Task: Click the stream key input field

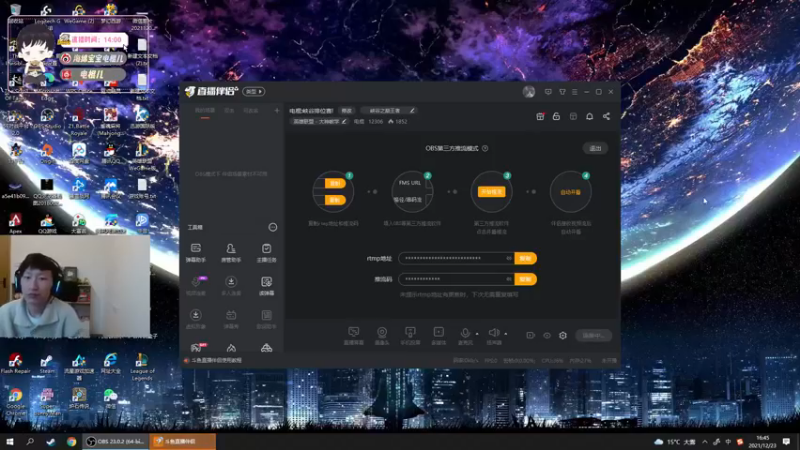Action: pyautogui.click(x=456, y=279)
